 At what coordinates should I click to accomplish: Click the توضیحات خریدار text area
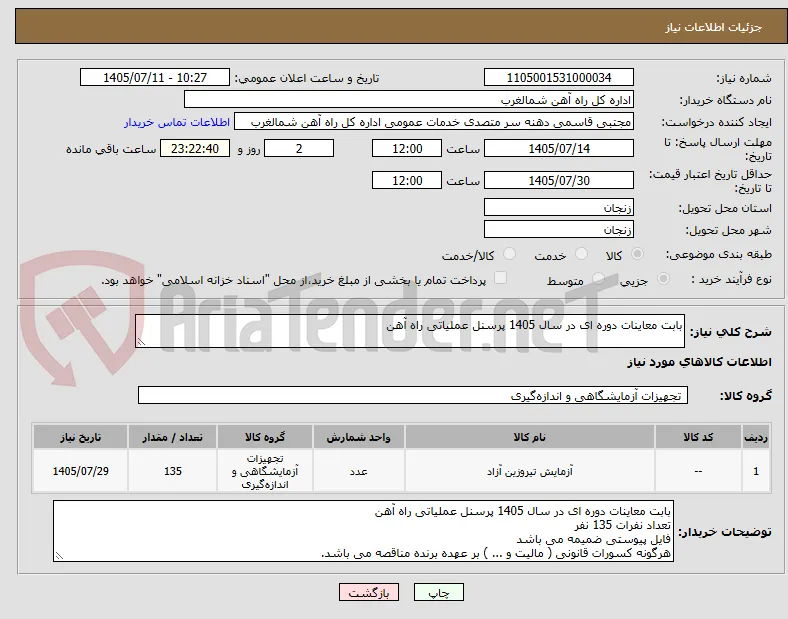(x=363, y=531)
